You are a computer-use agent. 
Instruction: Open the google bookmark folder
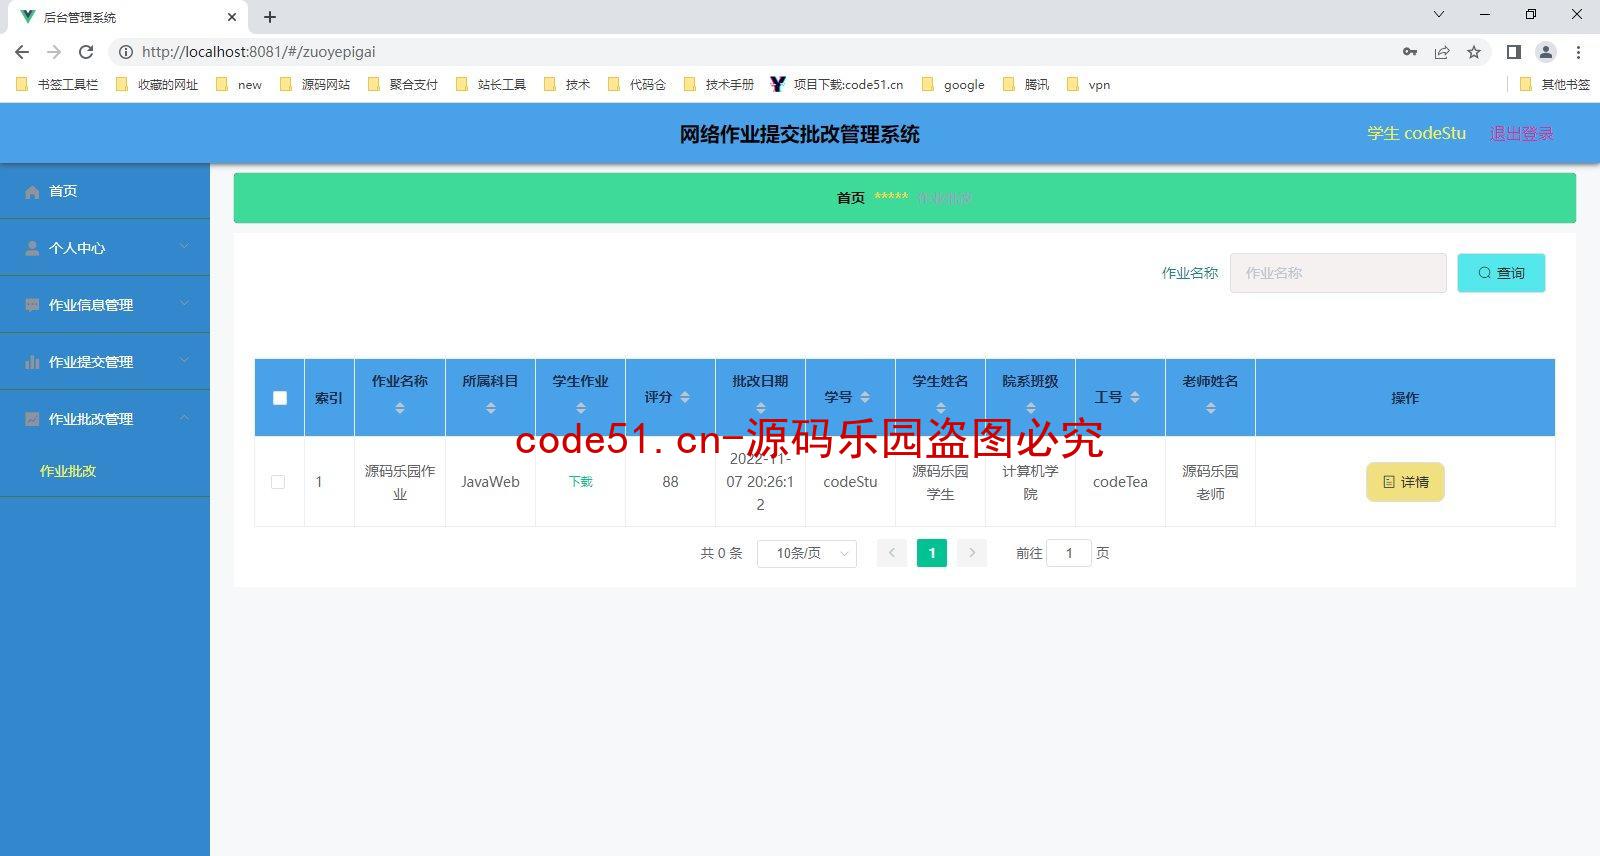click(x=953, y=85)
